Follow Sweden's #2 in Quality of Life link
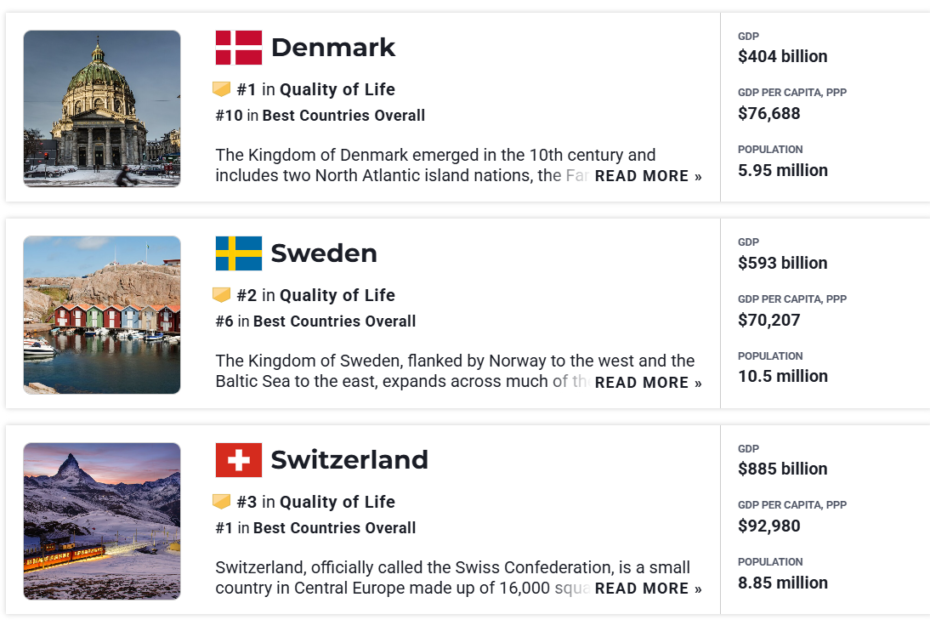930x620 pixels. [x=316, y=296]
